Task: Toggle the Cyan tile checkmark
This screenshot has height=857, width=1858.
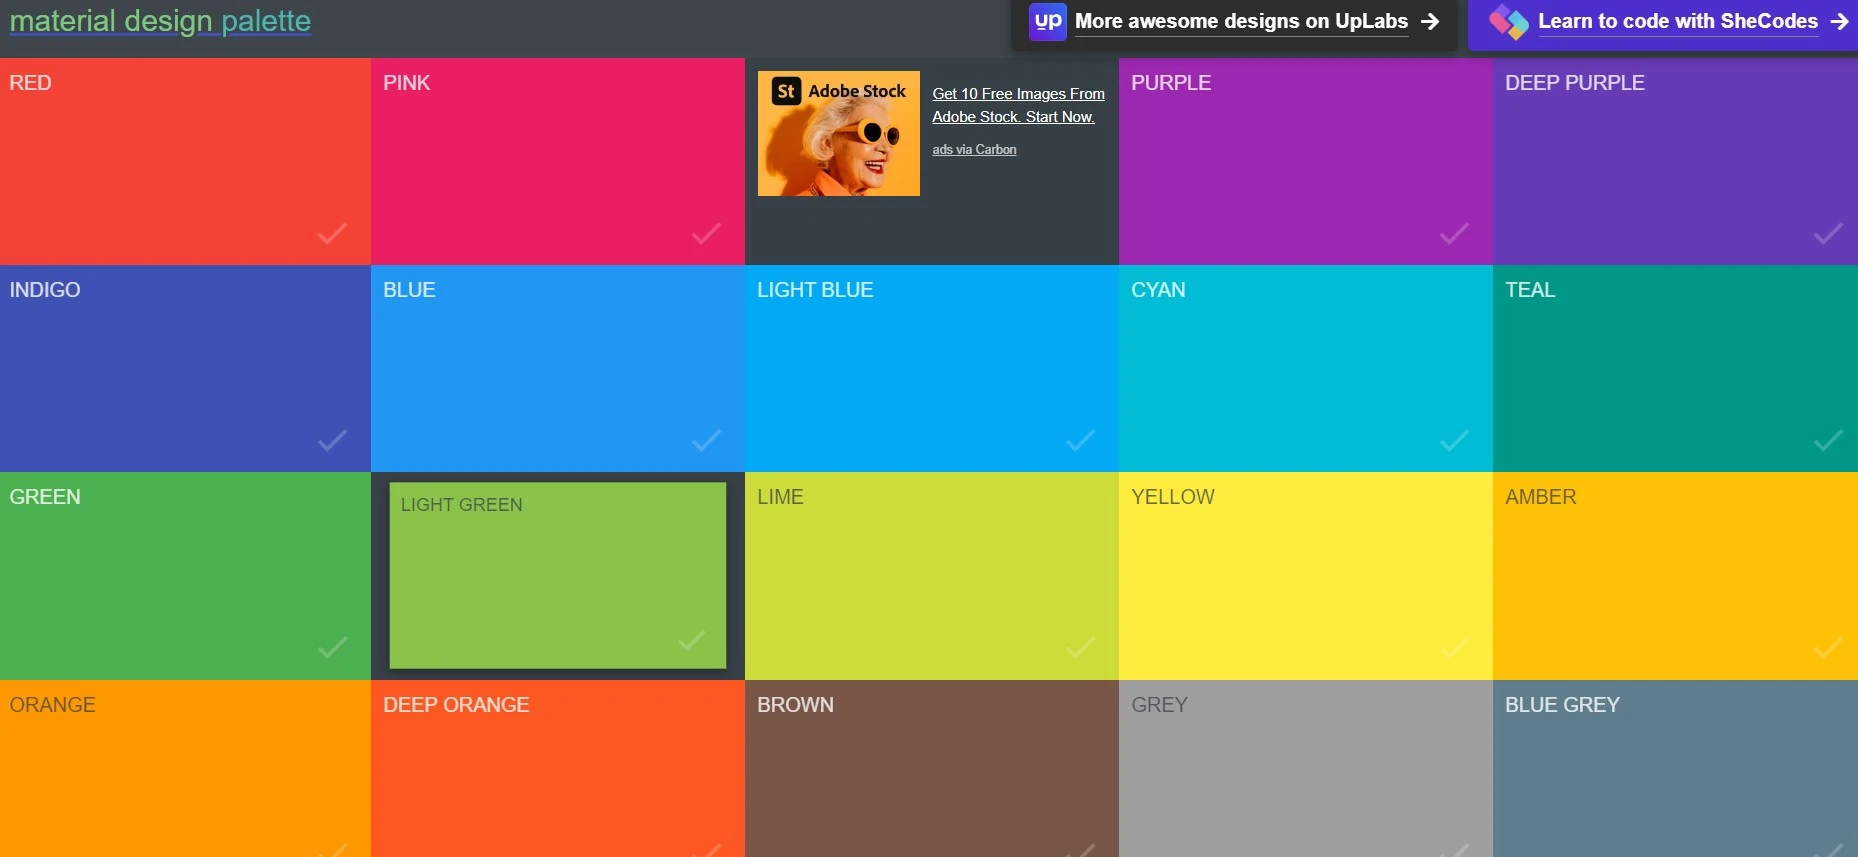Action: (1454, 440)
